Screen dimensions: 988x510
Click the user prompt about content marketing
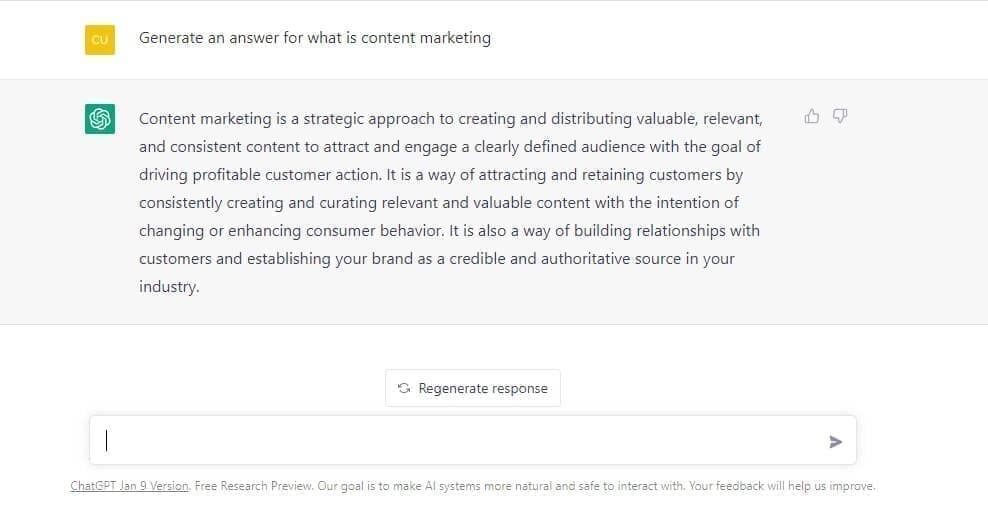[315, 38]
